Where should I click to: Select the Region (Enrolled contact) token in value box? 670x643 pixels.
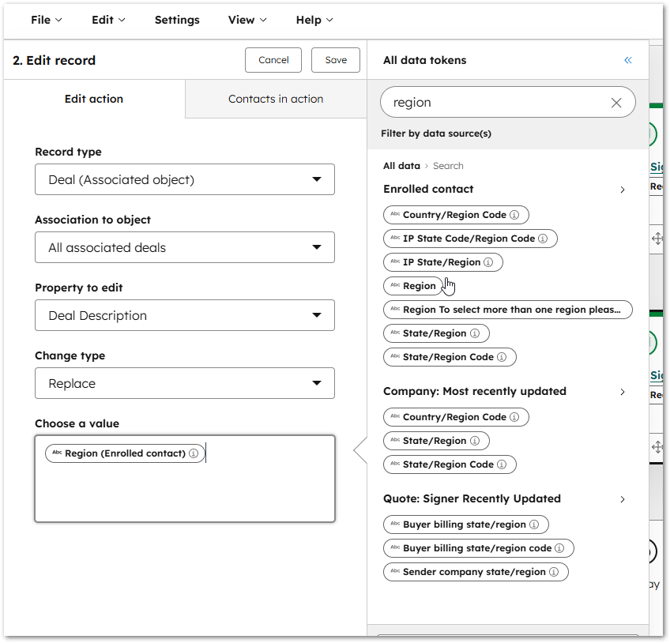tap(125, 453)
